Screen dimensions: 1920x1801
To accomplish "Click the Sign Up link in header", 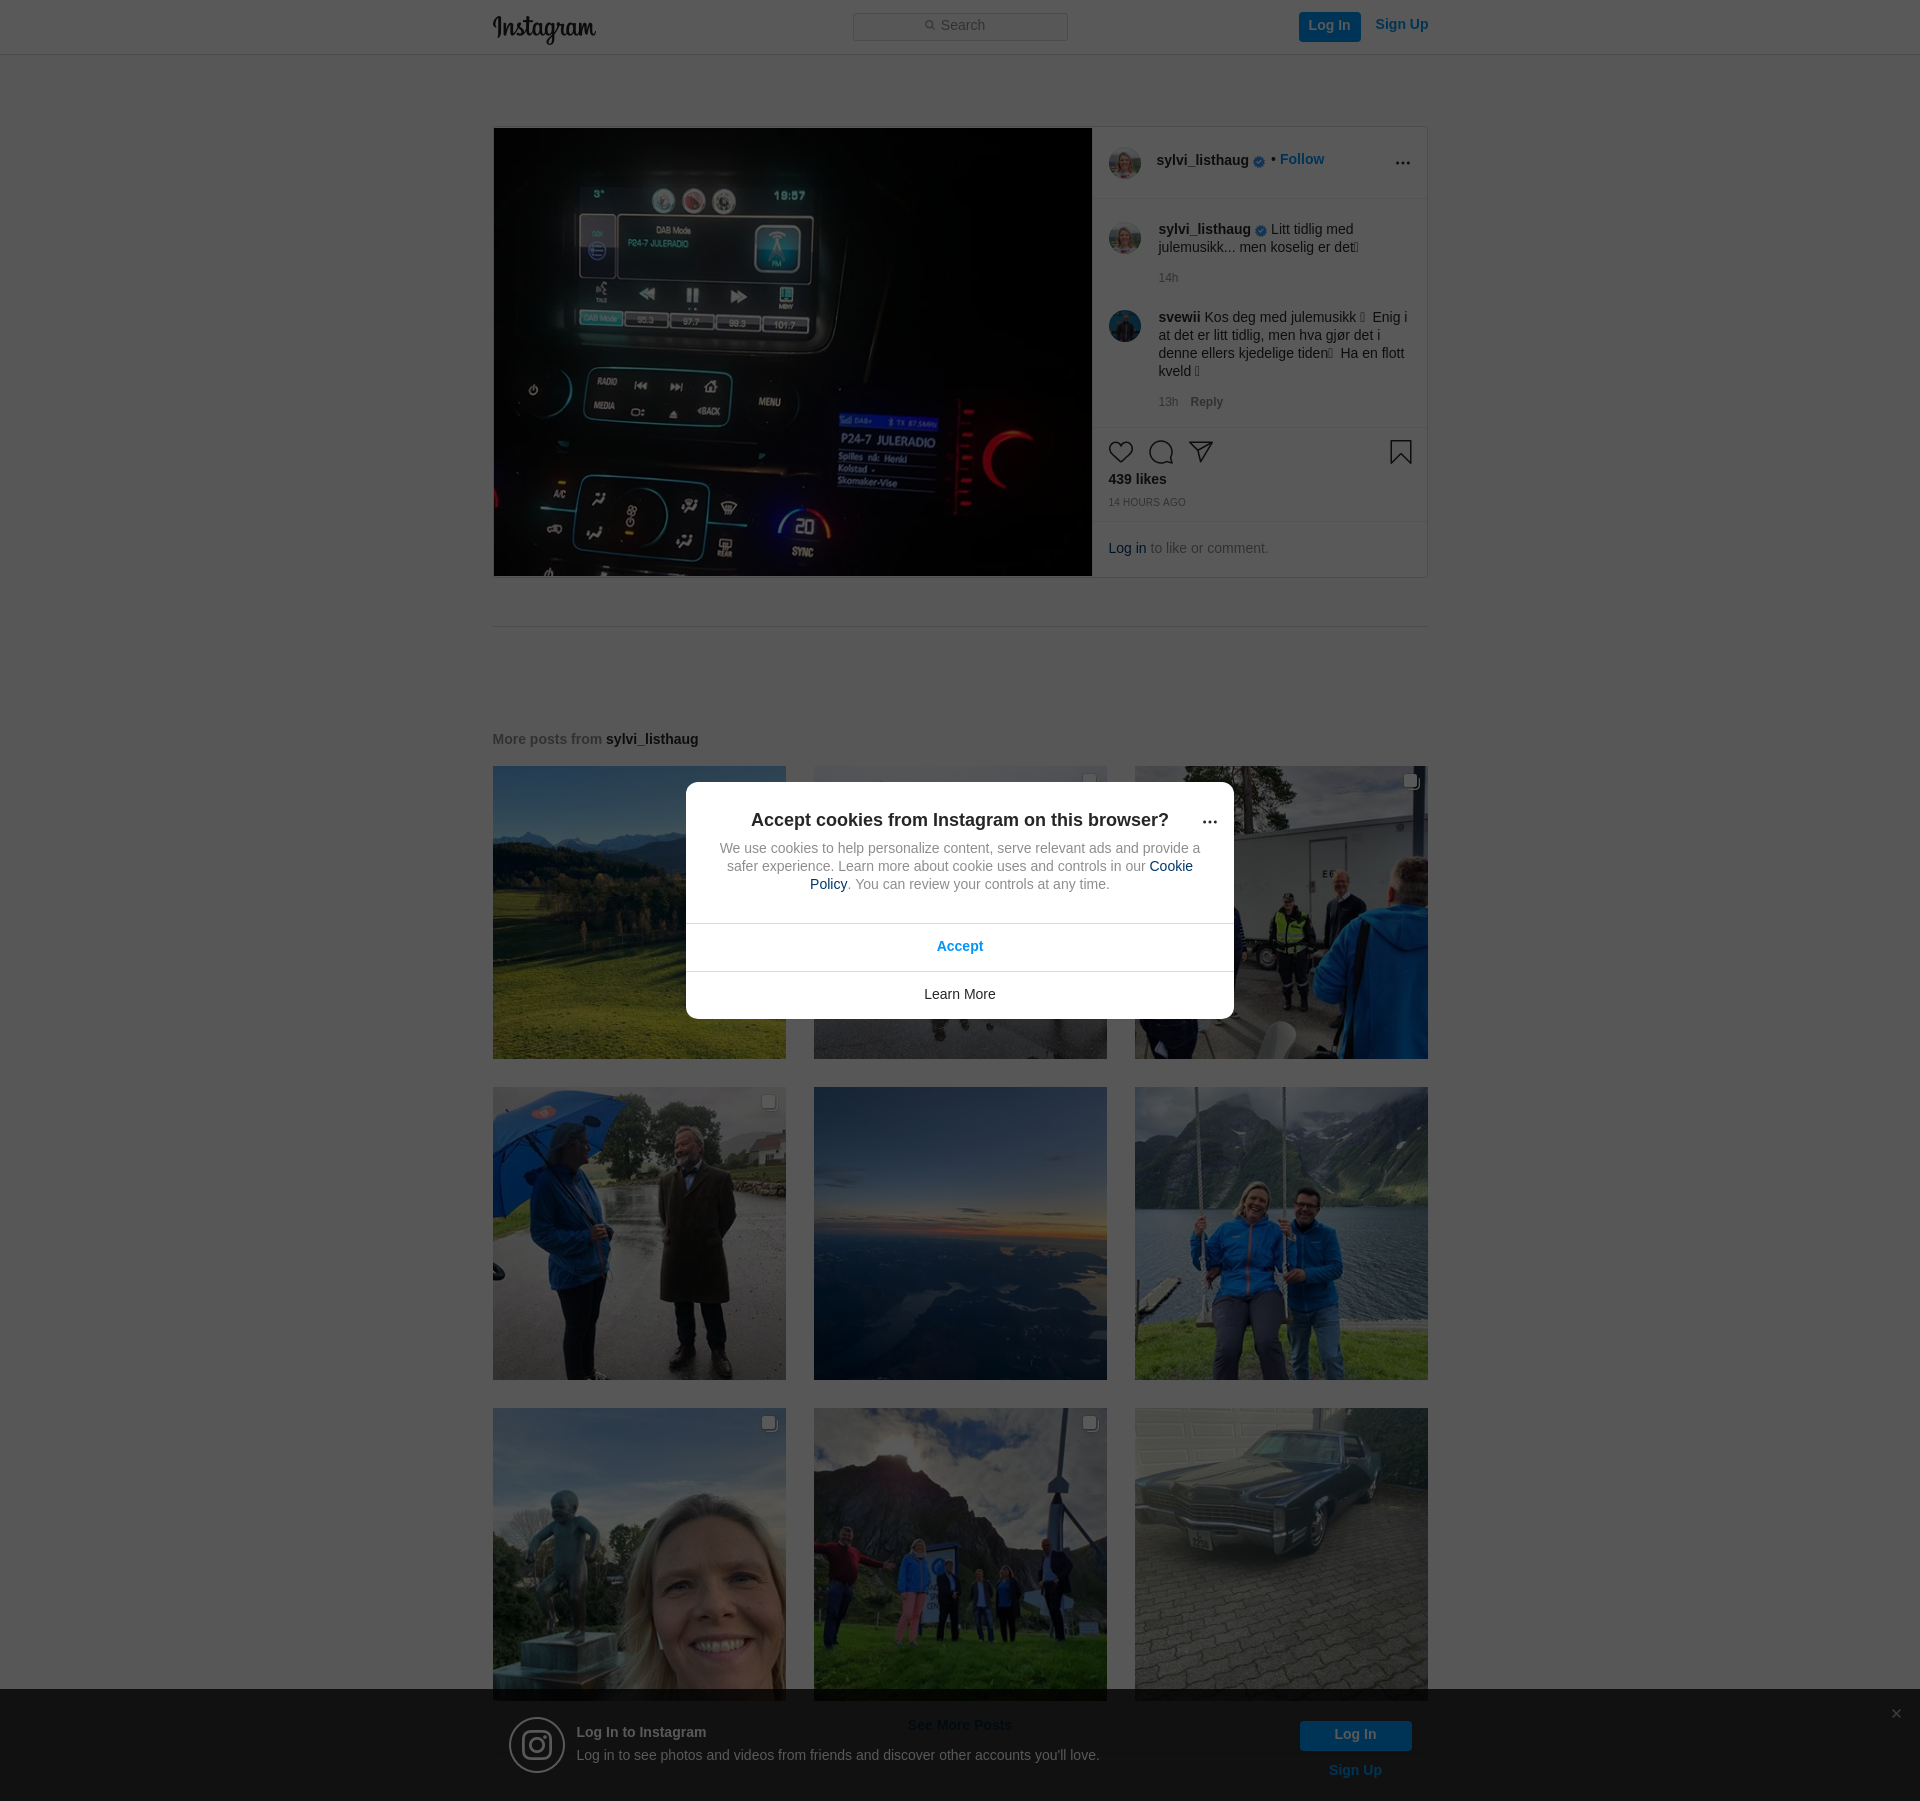I will tap(1401, 25).
